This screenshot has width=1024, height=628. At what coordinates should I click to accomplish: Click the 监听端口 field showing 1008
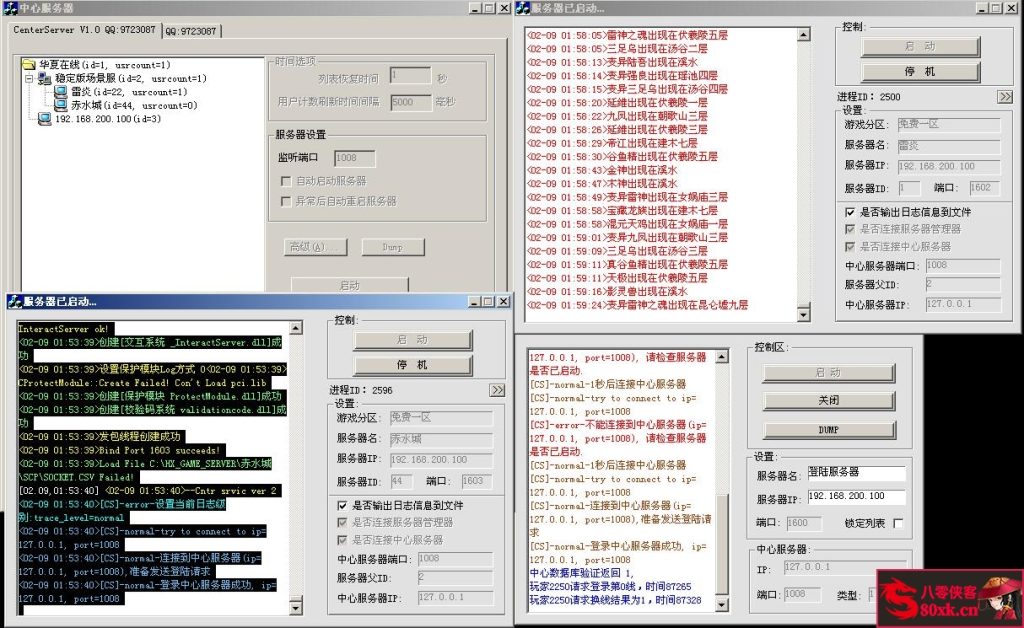pos(355,158)
